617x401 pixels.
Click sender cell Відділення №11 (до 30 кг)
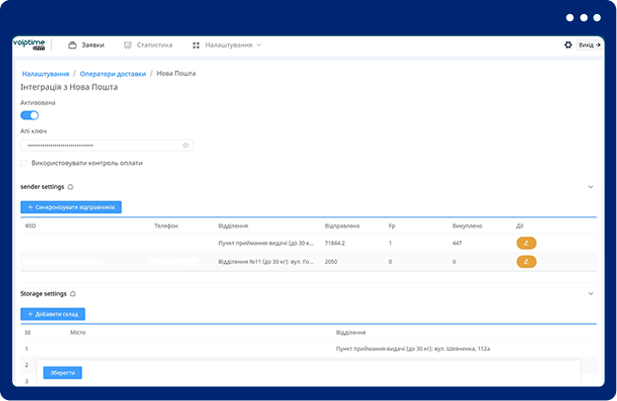[x=266, y=262]
